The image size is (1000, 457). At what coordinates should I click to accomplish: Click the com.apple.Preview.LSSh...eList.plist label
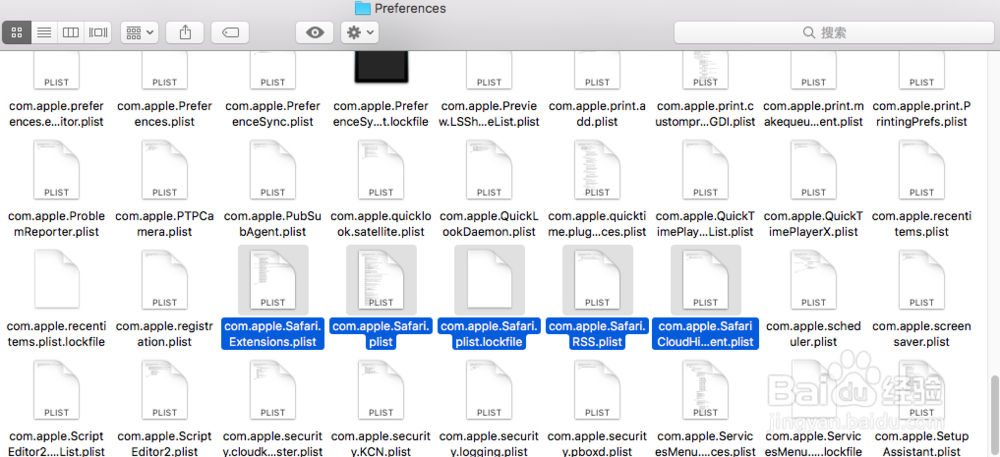(489, 113)
